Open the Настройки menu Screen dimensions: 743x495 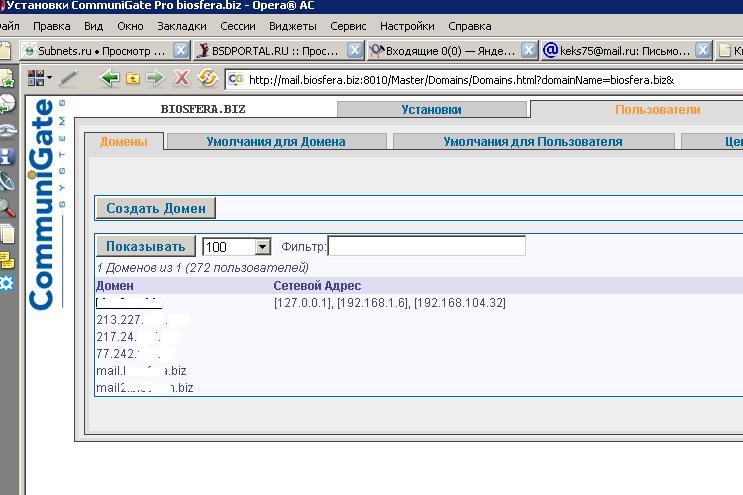(407, 25)
